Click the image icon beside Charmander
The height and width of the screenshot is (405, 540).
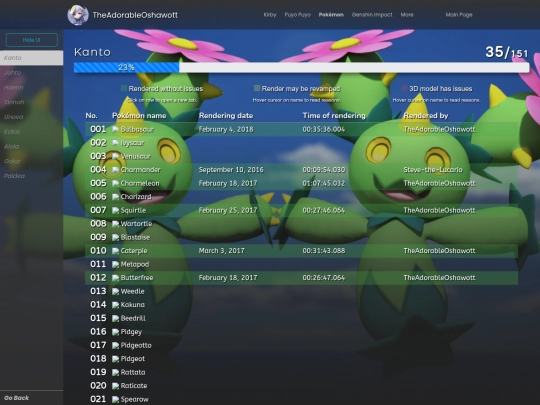115,170
